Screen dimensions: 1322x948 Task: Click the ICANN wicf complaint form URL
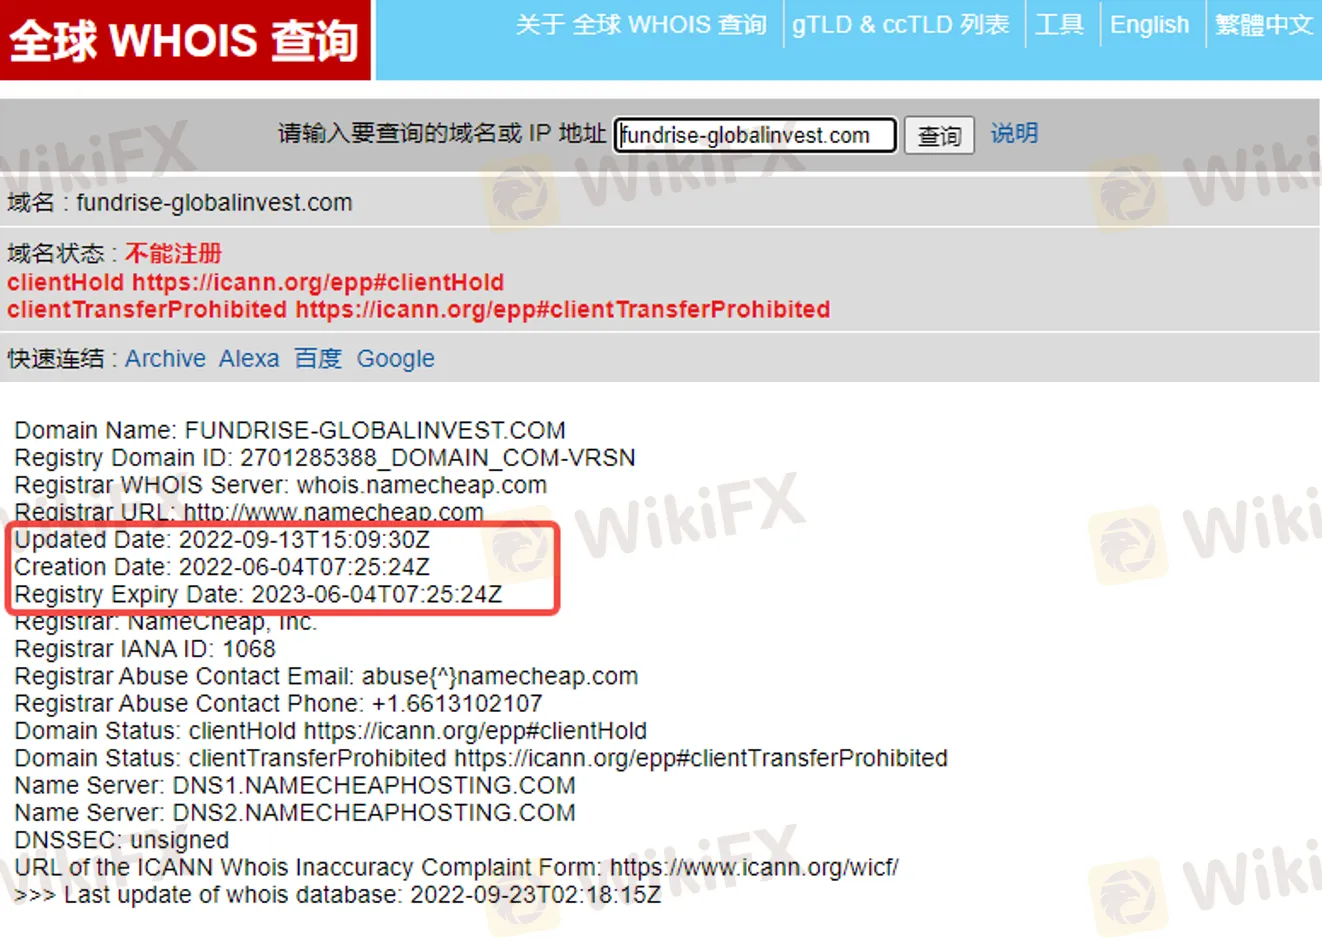tap(754, 867)
